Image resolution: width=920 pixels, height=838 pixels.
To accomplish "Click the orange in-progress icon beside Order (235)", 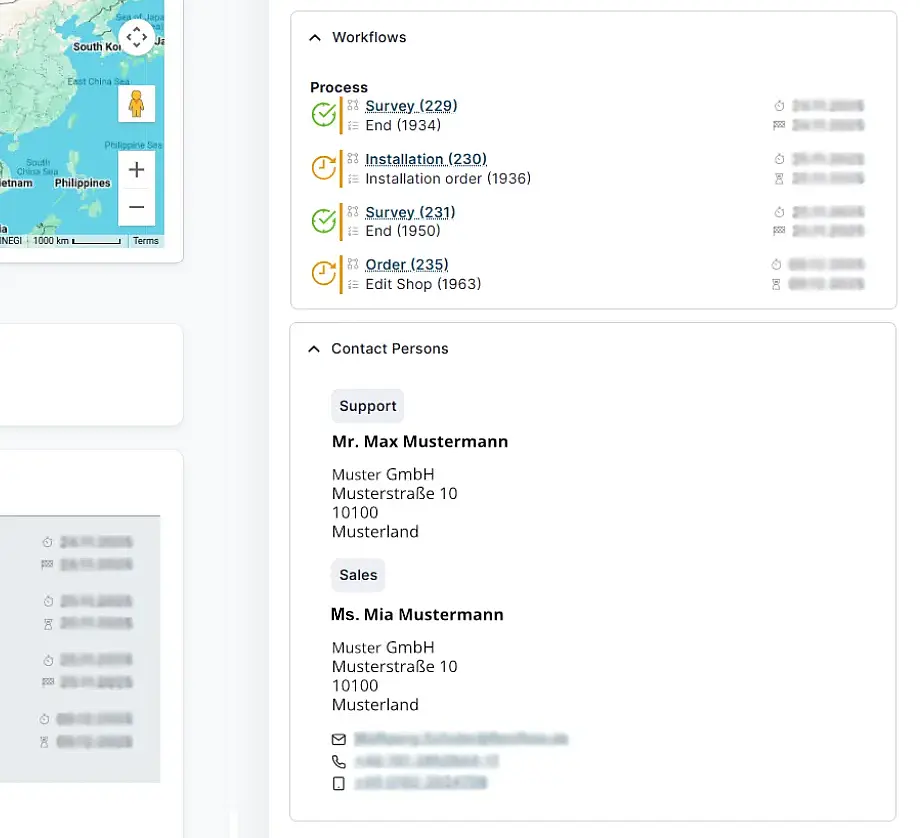I will click(323, 273).
